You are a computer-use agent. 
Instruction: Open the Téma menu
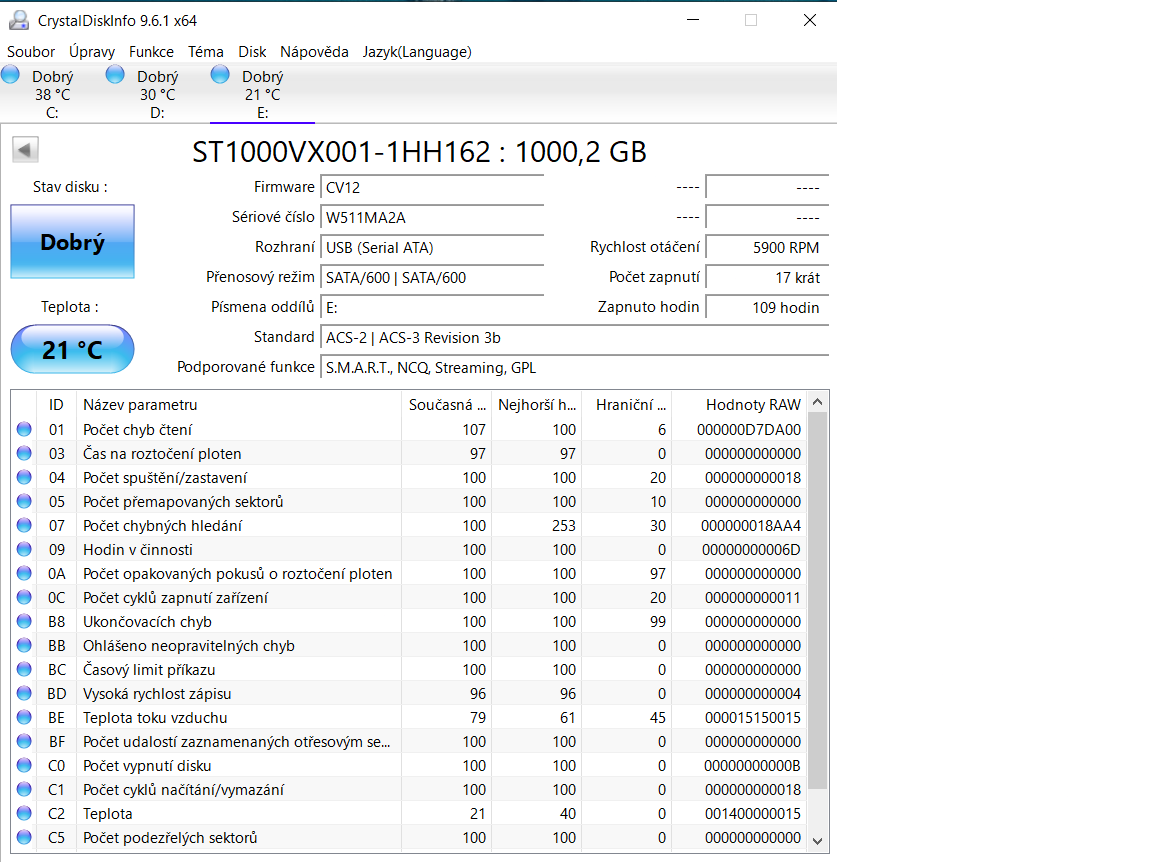[x=206, y=52]
